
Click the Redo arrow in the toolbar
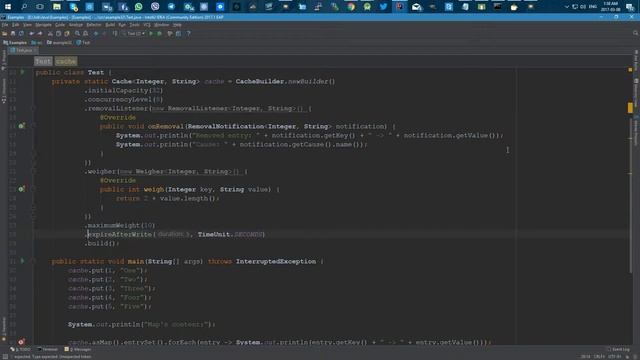point(40,33)
